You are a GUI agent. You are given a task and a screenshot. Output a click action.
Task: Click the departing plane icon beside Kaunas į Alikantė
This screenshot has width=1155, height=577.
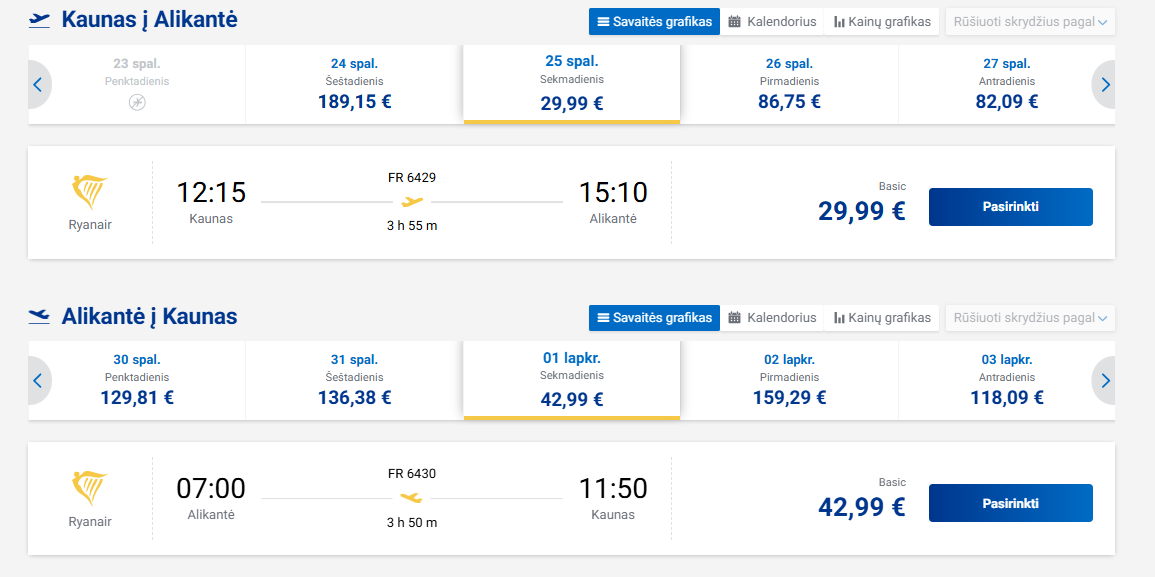click(x=39, y=20)
